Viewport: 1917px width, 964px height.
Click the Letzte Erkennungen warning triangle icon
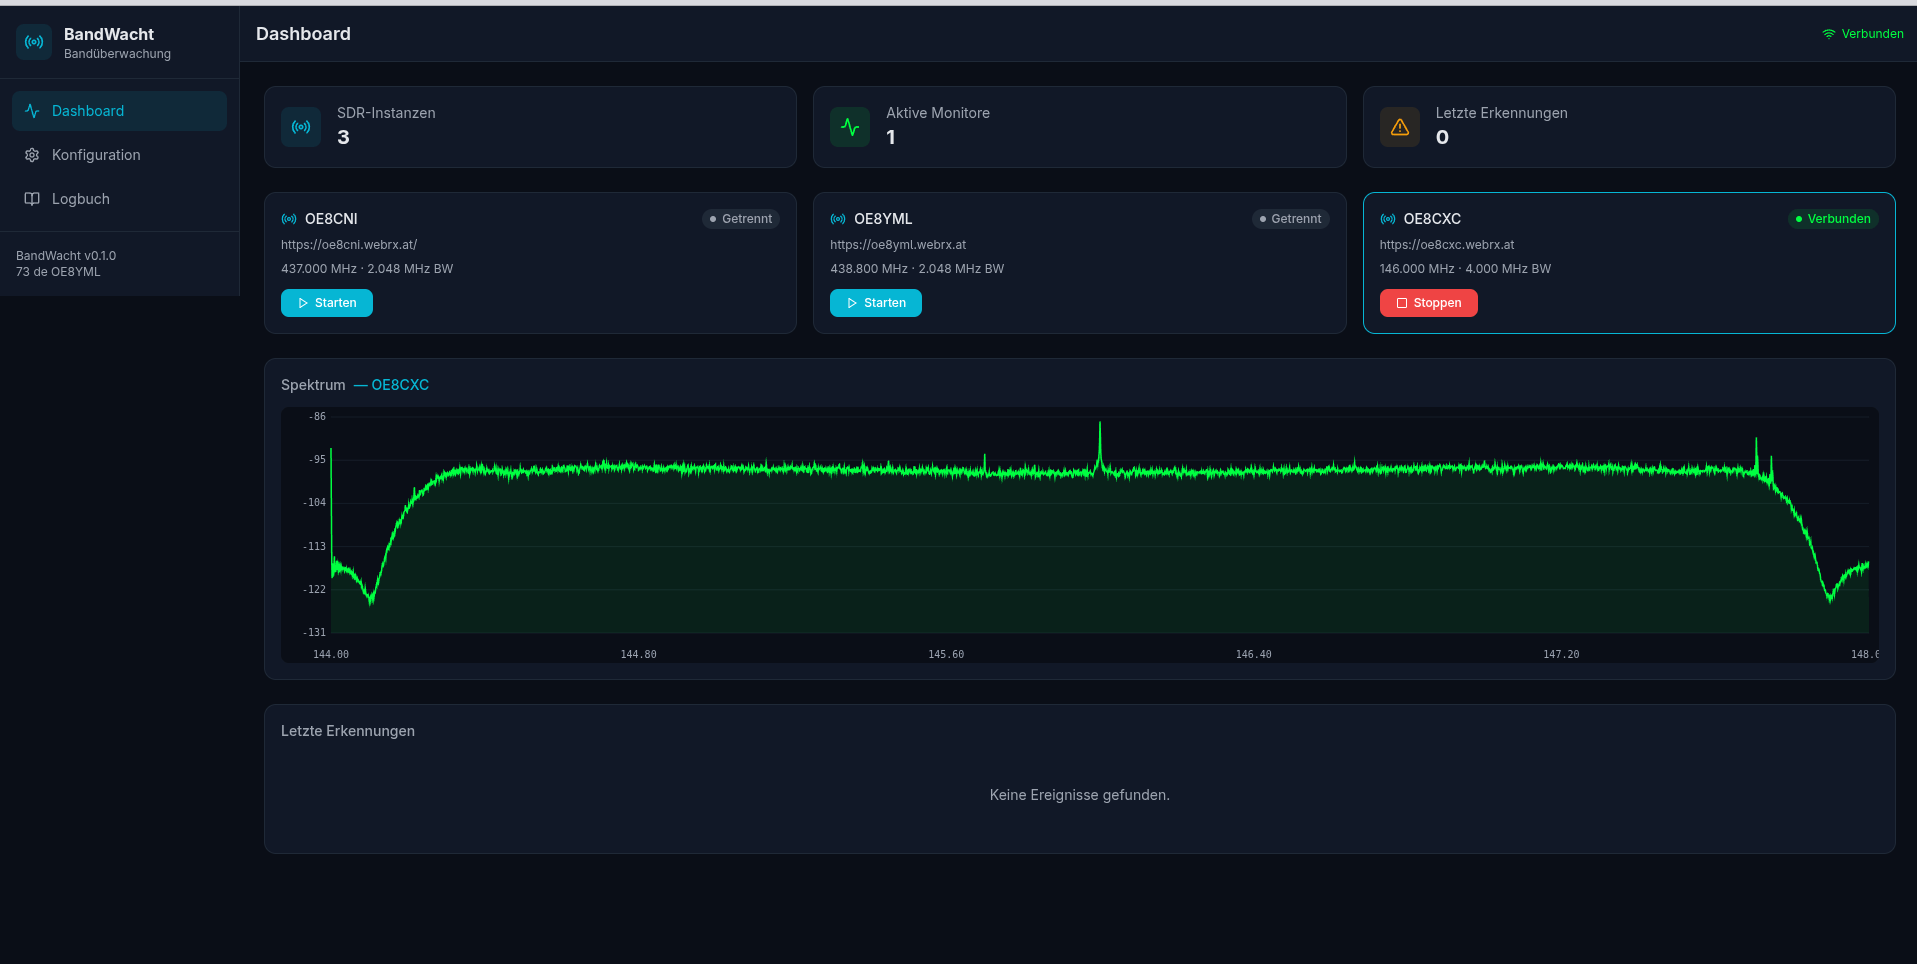point(1399,127)
